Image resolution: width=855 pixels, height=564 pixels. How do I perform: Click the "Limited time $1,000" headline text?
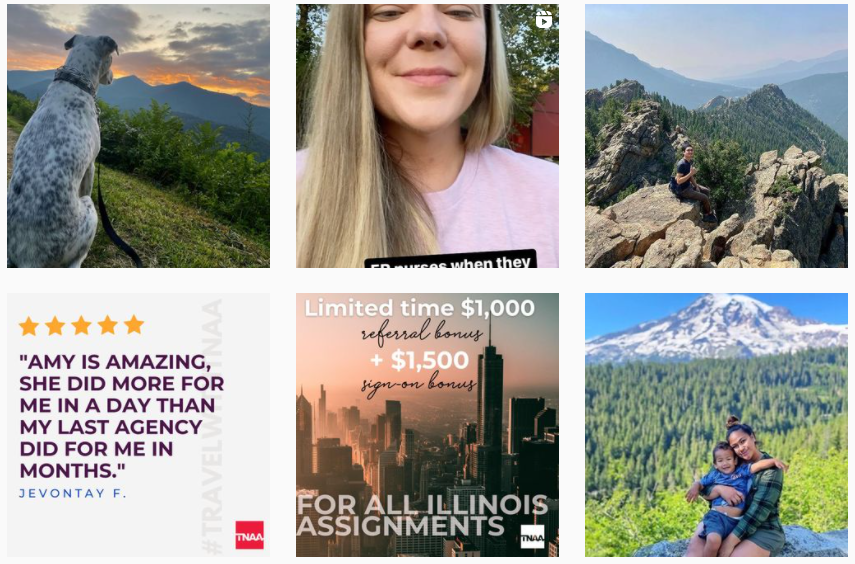(419, 308)
